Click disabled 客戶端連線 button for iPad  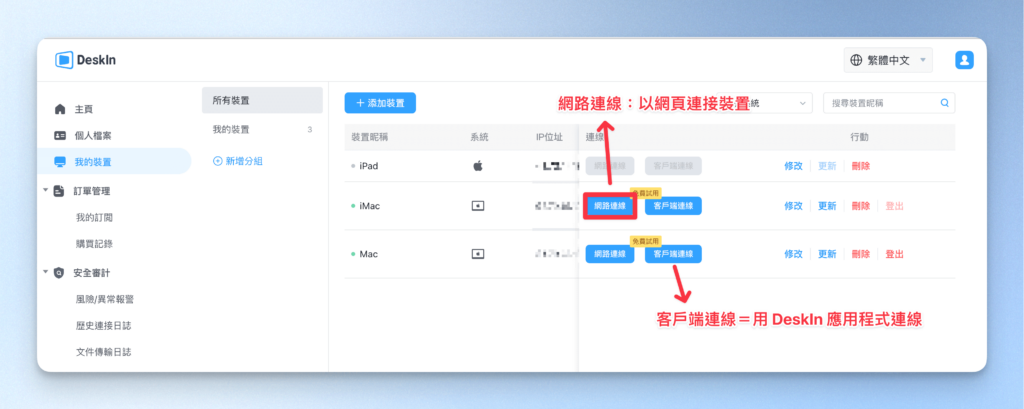(673, 166)
